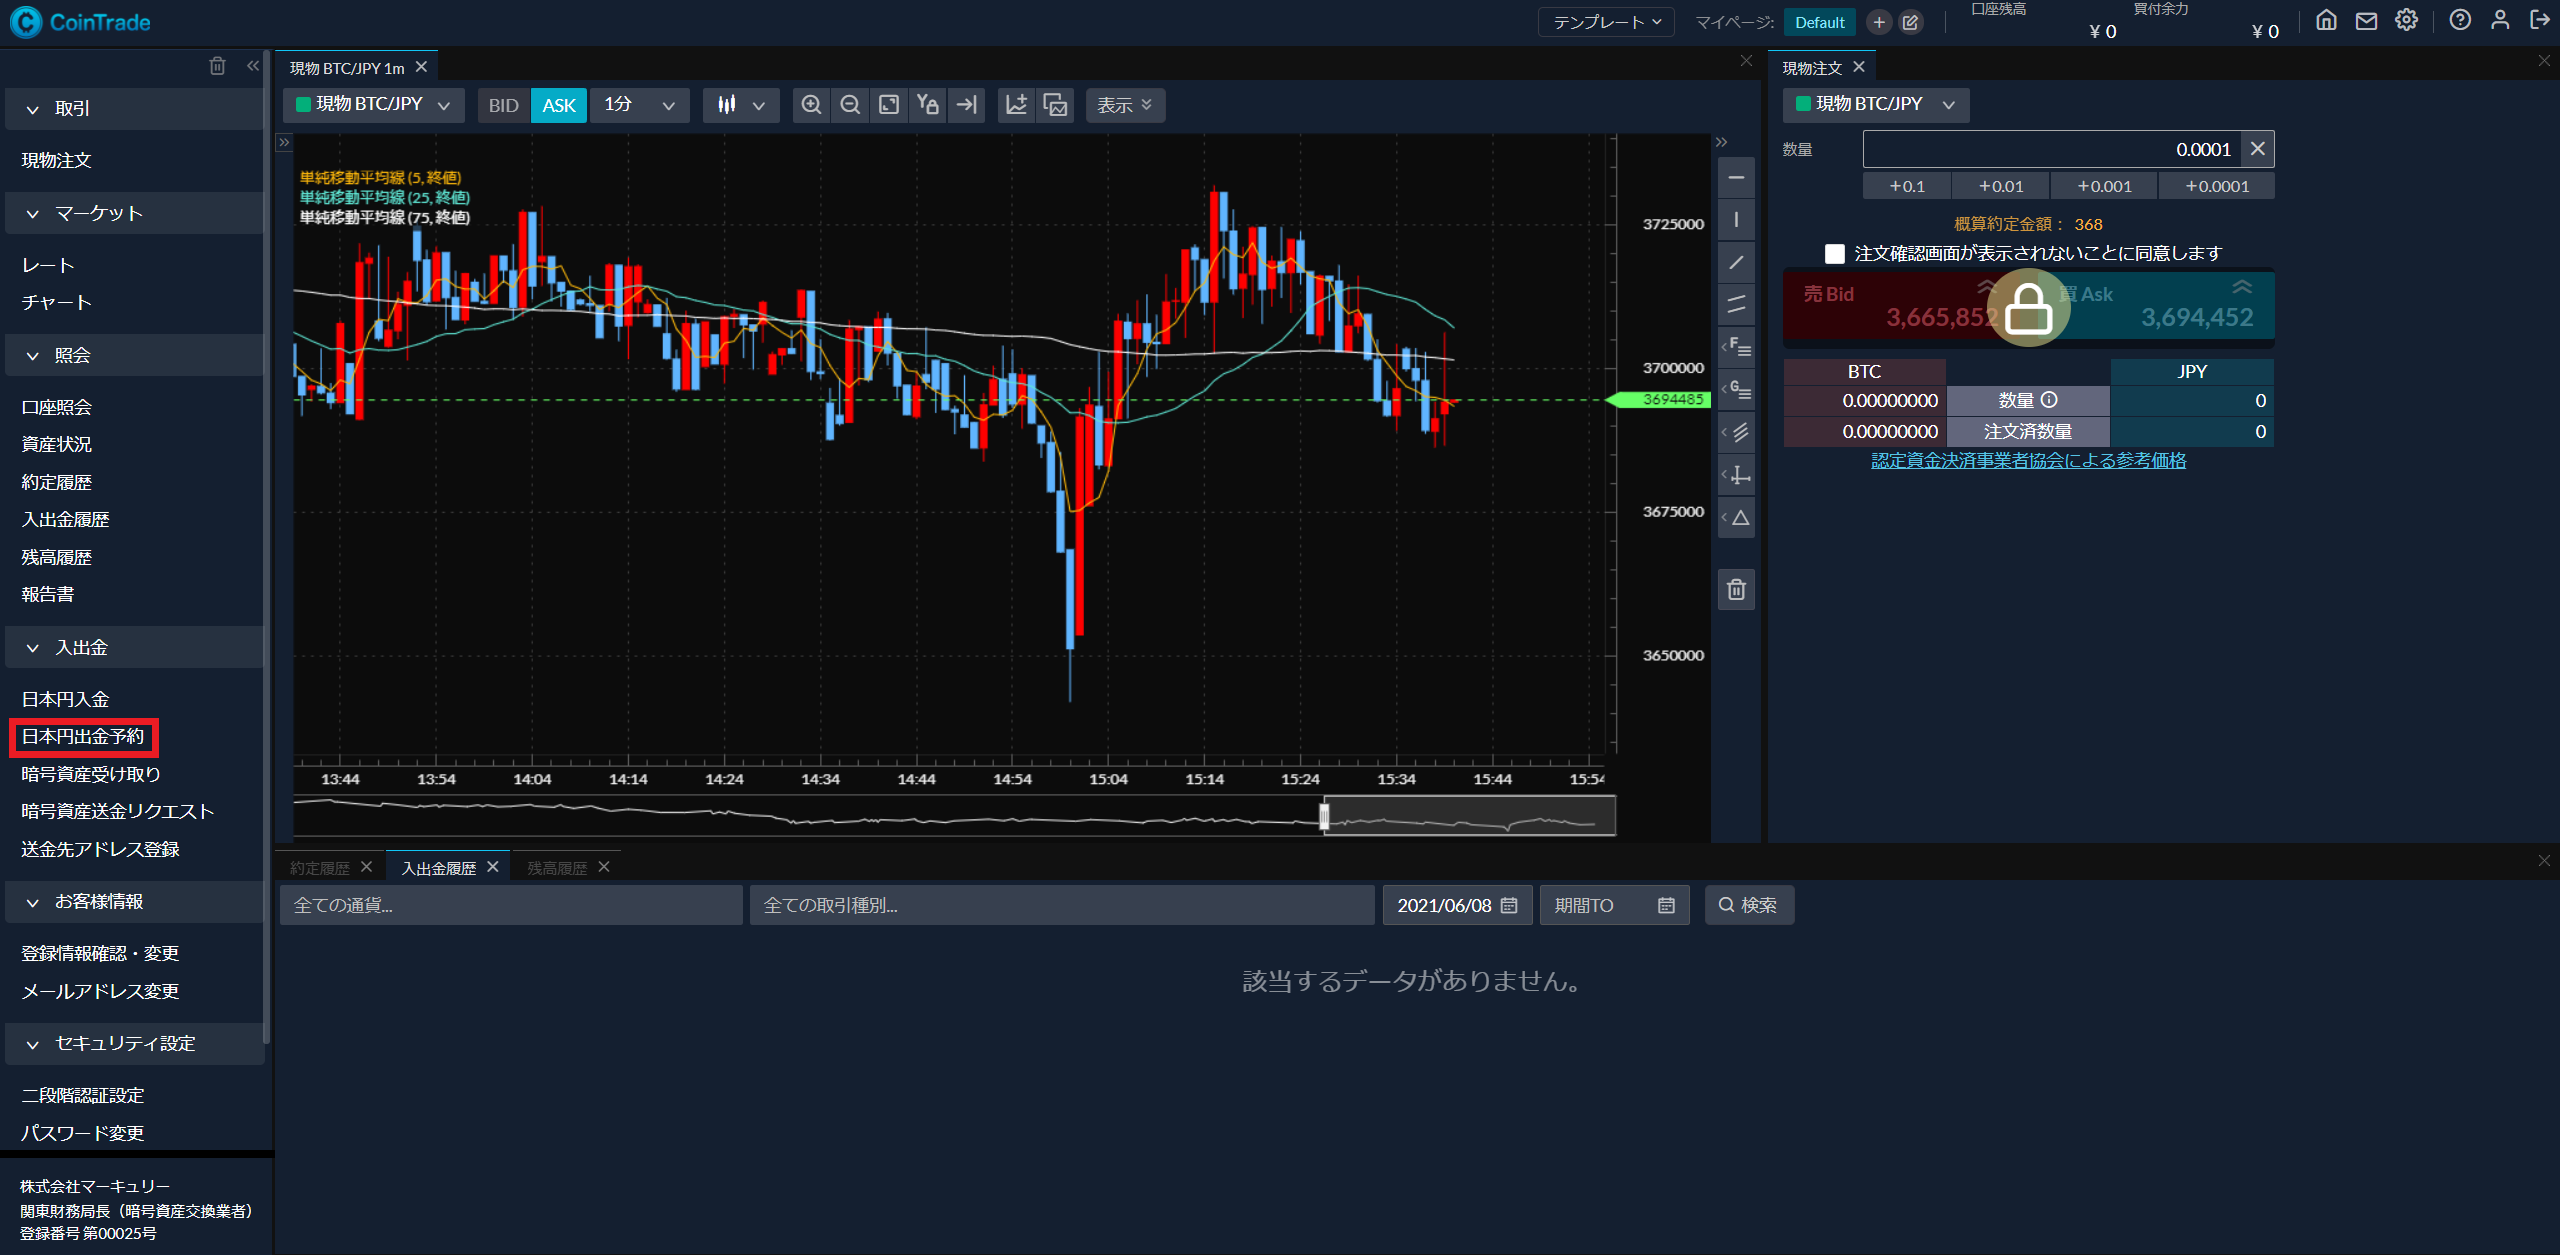Open the 認定資金決済事業者協会 reference price link
This screenshot has width=2560, height=1255.
click(x=2028, y=461)
